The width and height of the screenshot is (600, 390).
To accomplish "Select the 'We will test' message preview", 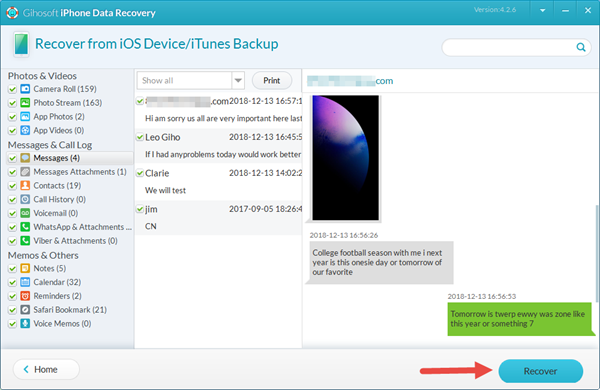I will [x=165, y=190].
